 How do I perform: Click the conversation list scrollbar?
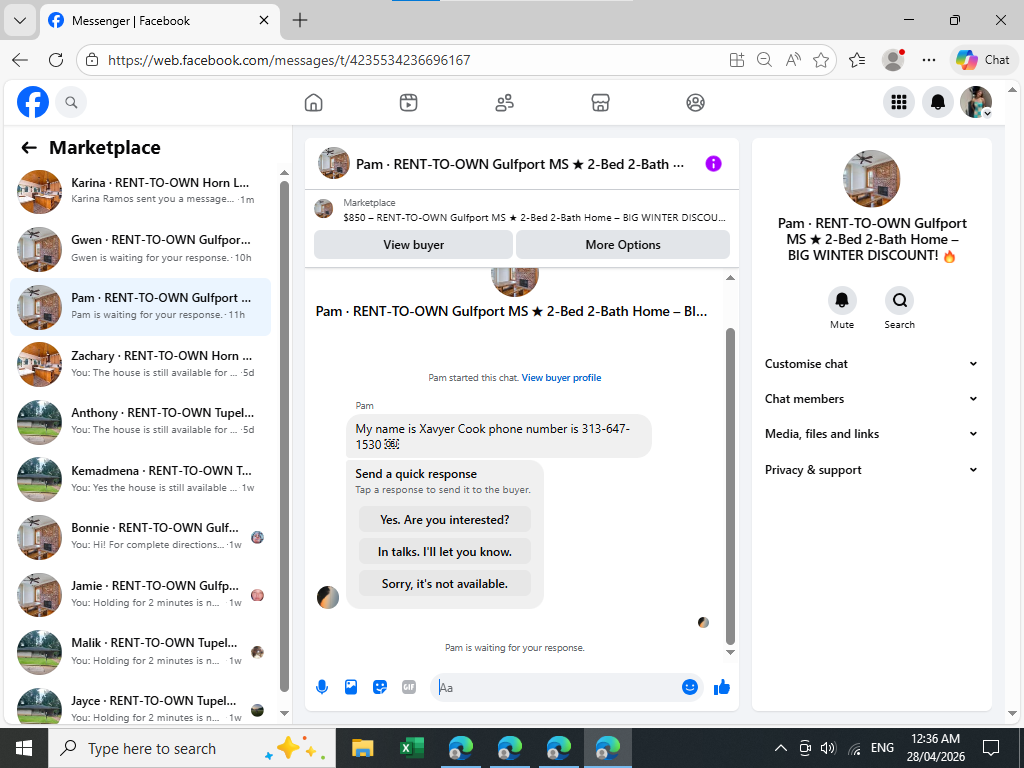284,436
